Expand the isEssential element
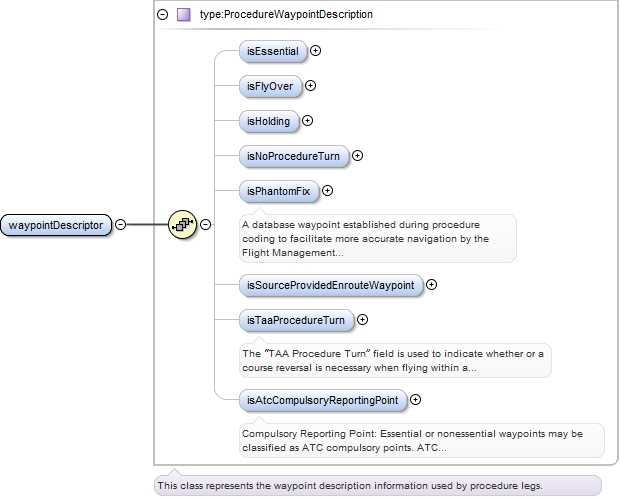 pos(316,49)
